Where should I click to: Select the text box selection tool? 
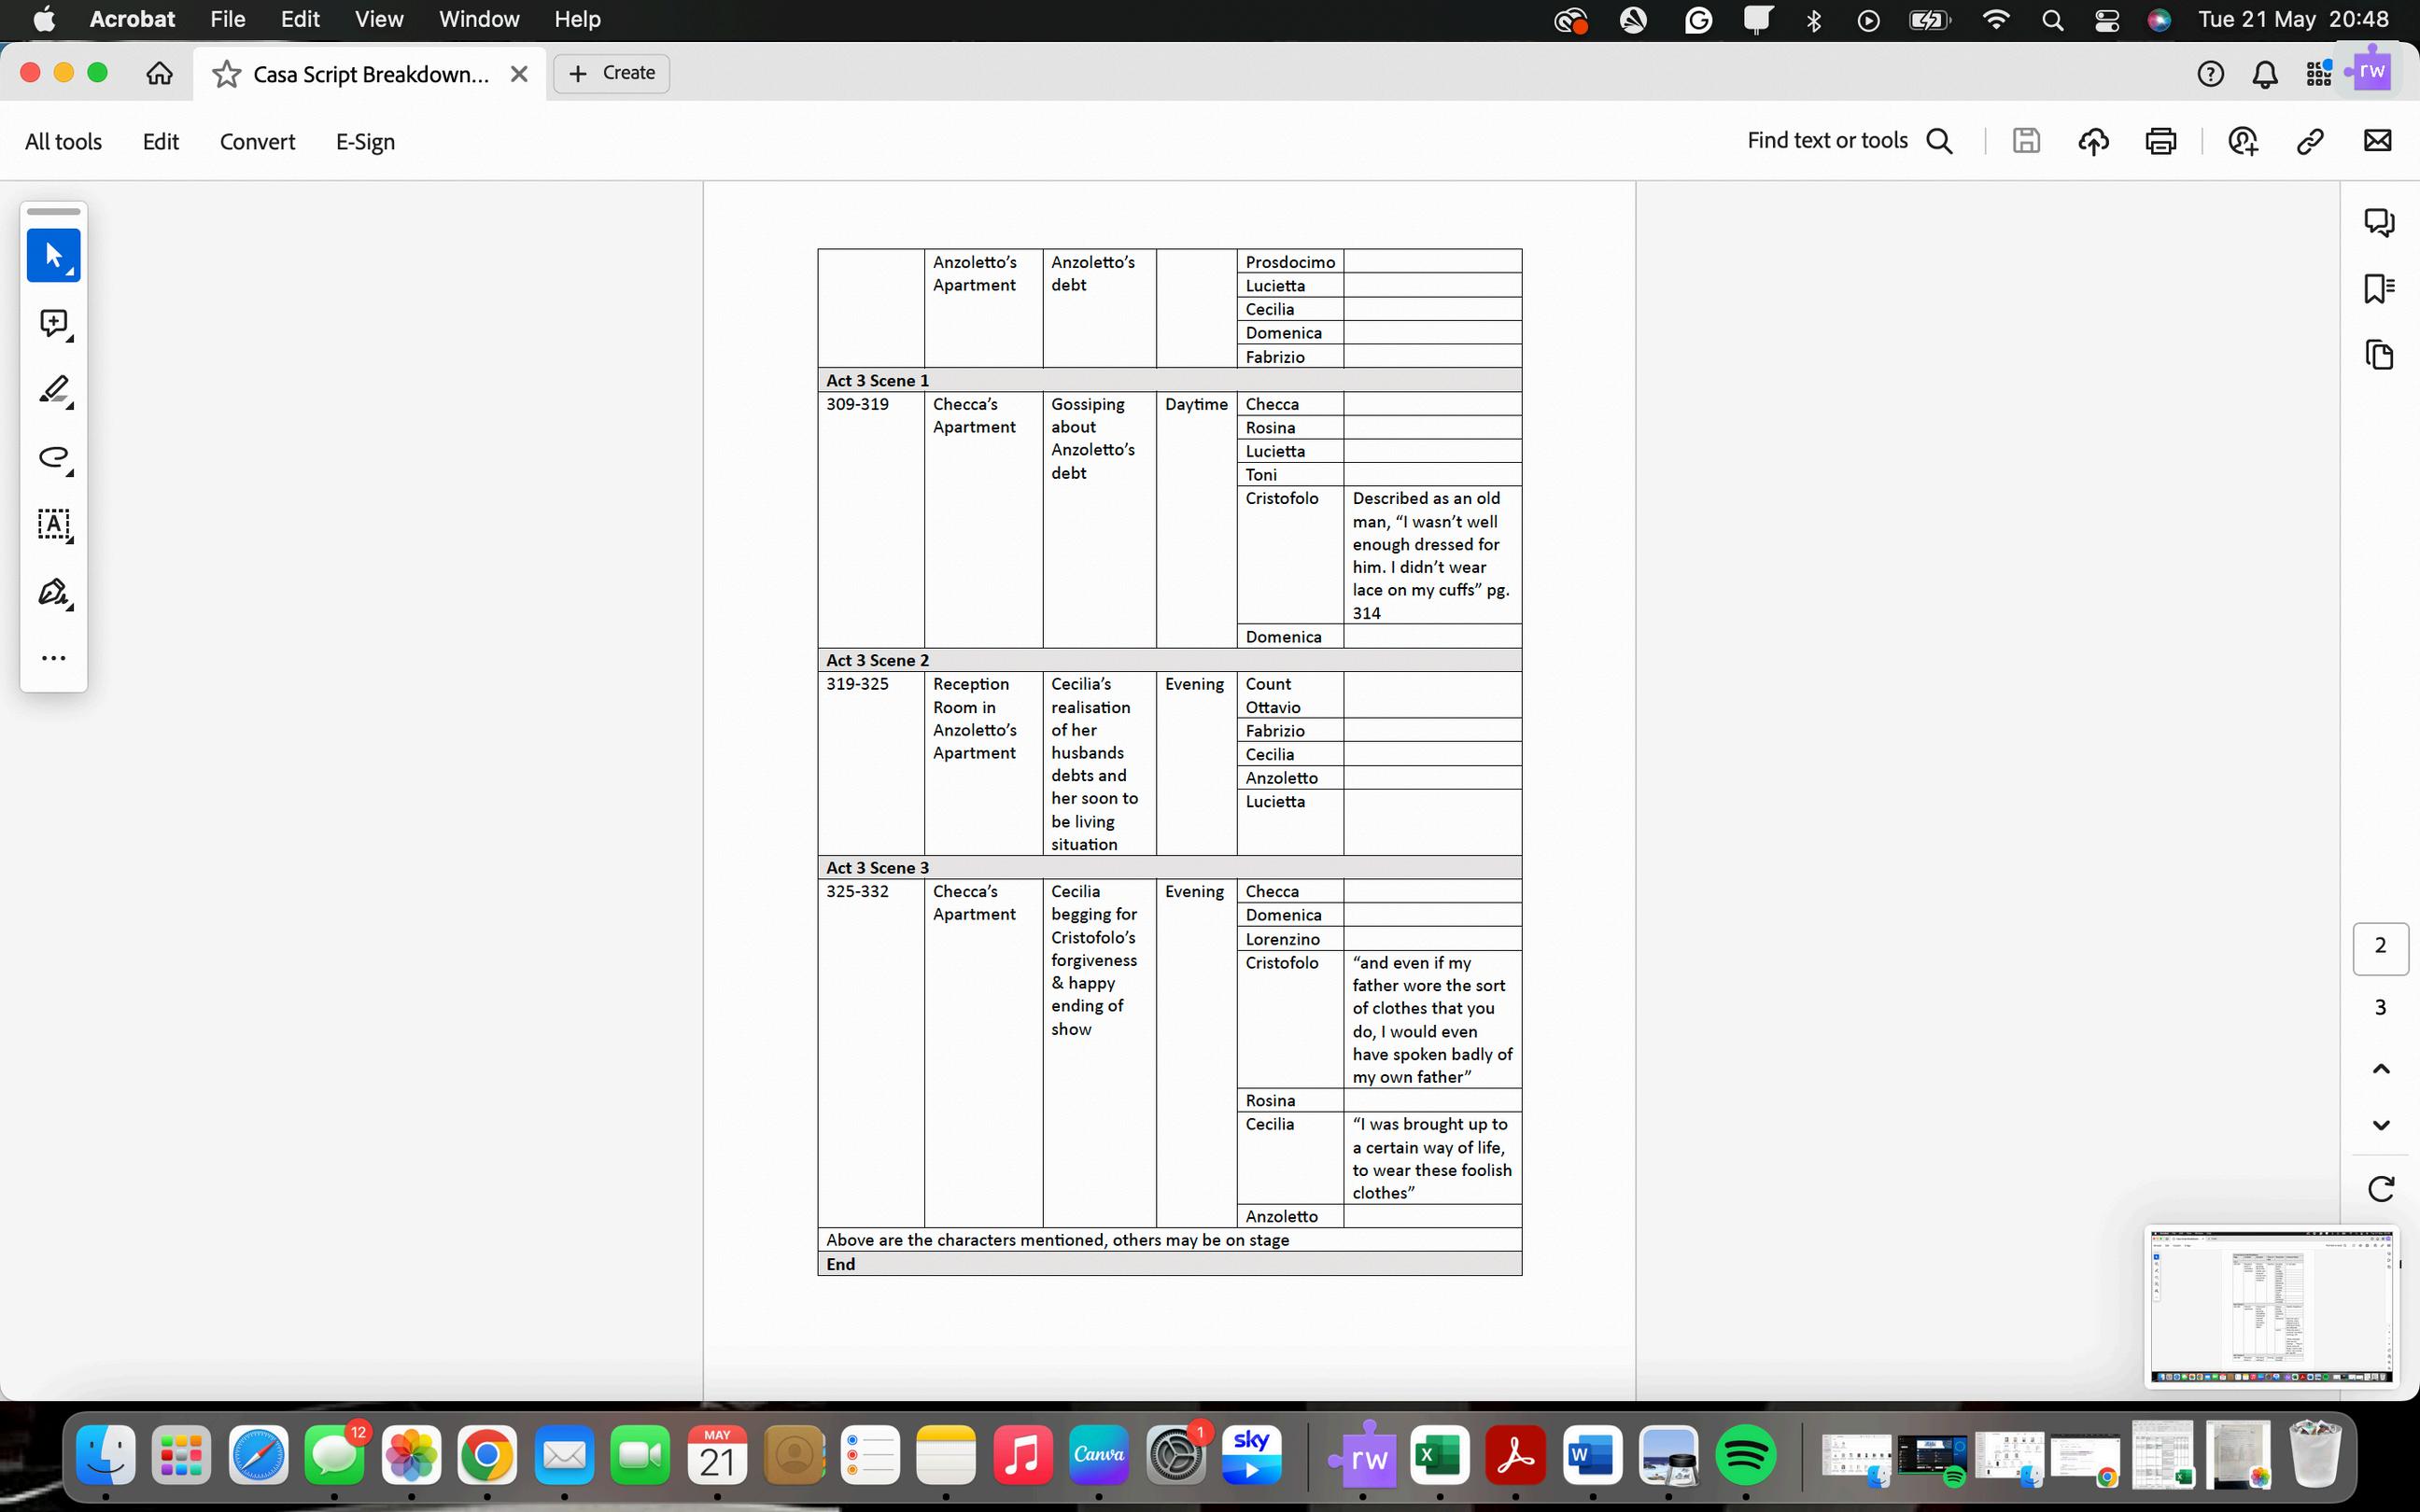53,524
